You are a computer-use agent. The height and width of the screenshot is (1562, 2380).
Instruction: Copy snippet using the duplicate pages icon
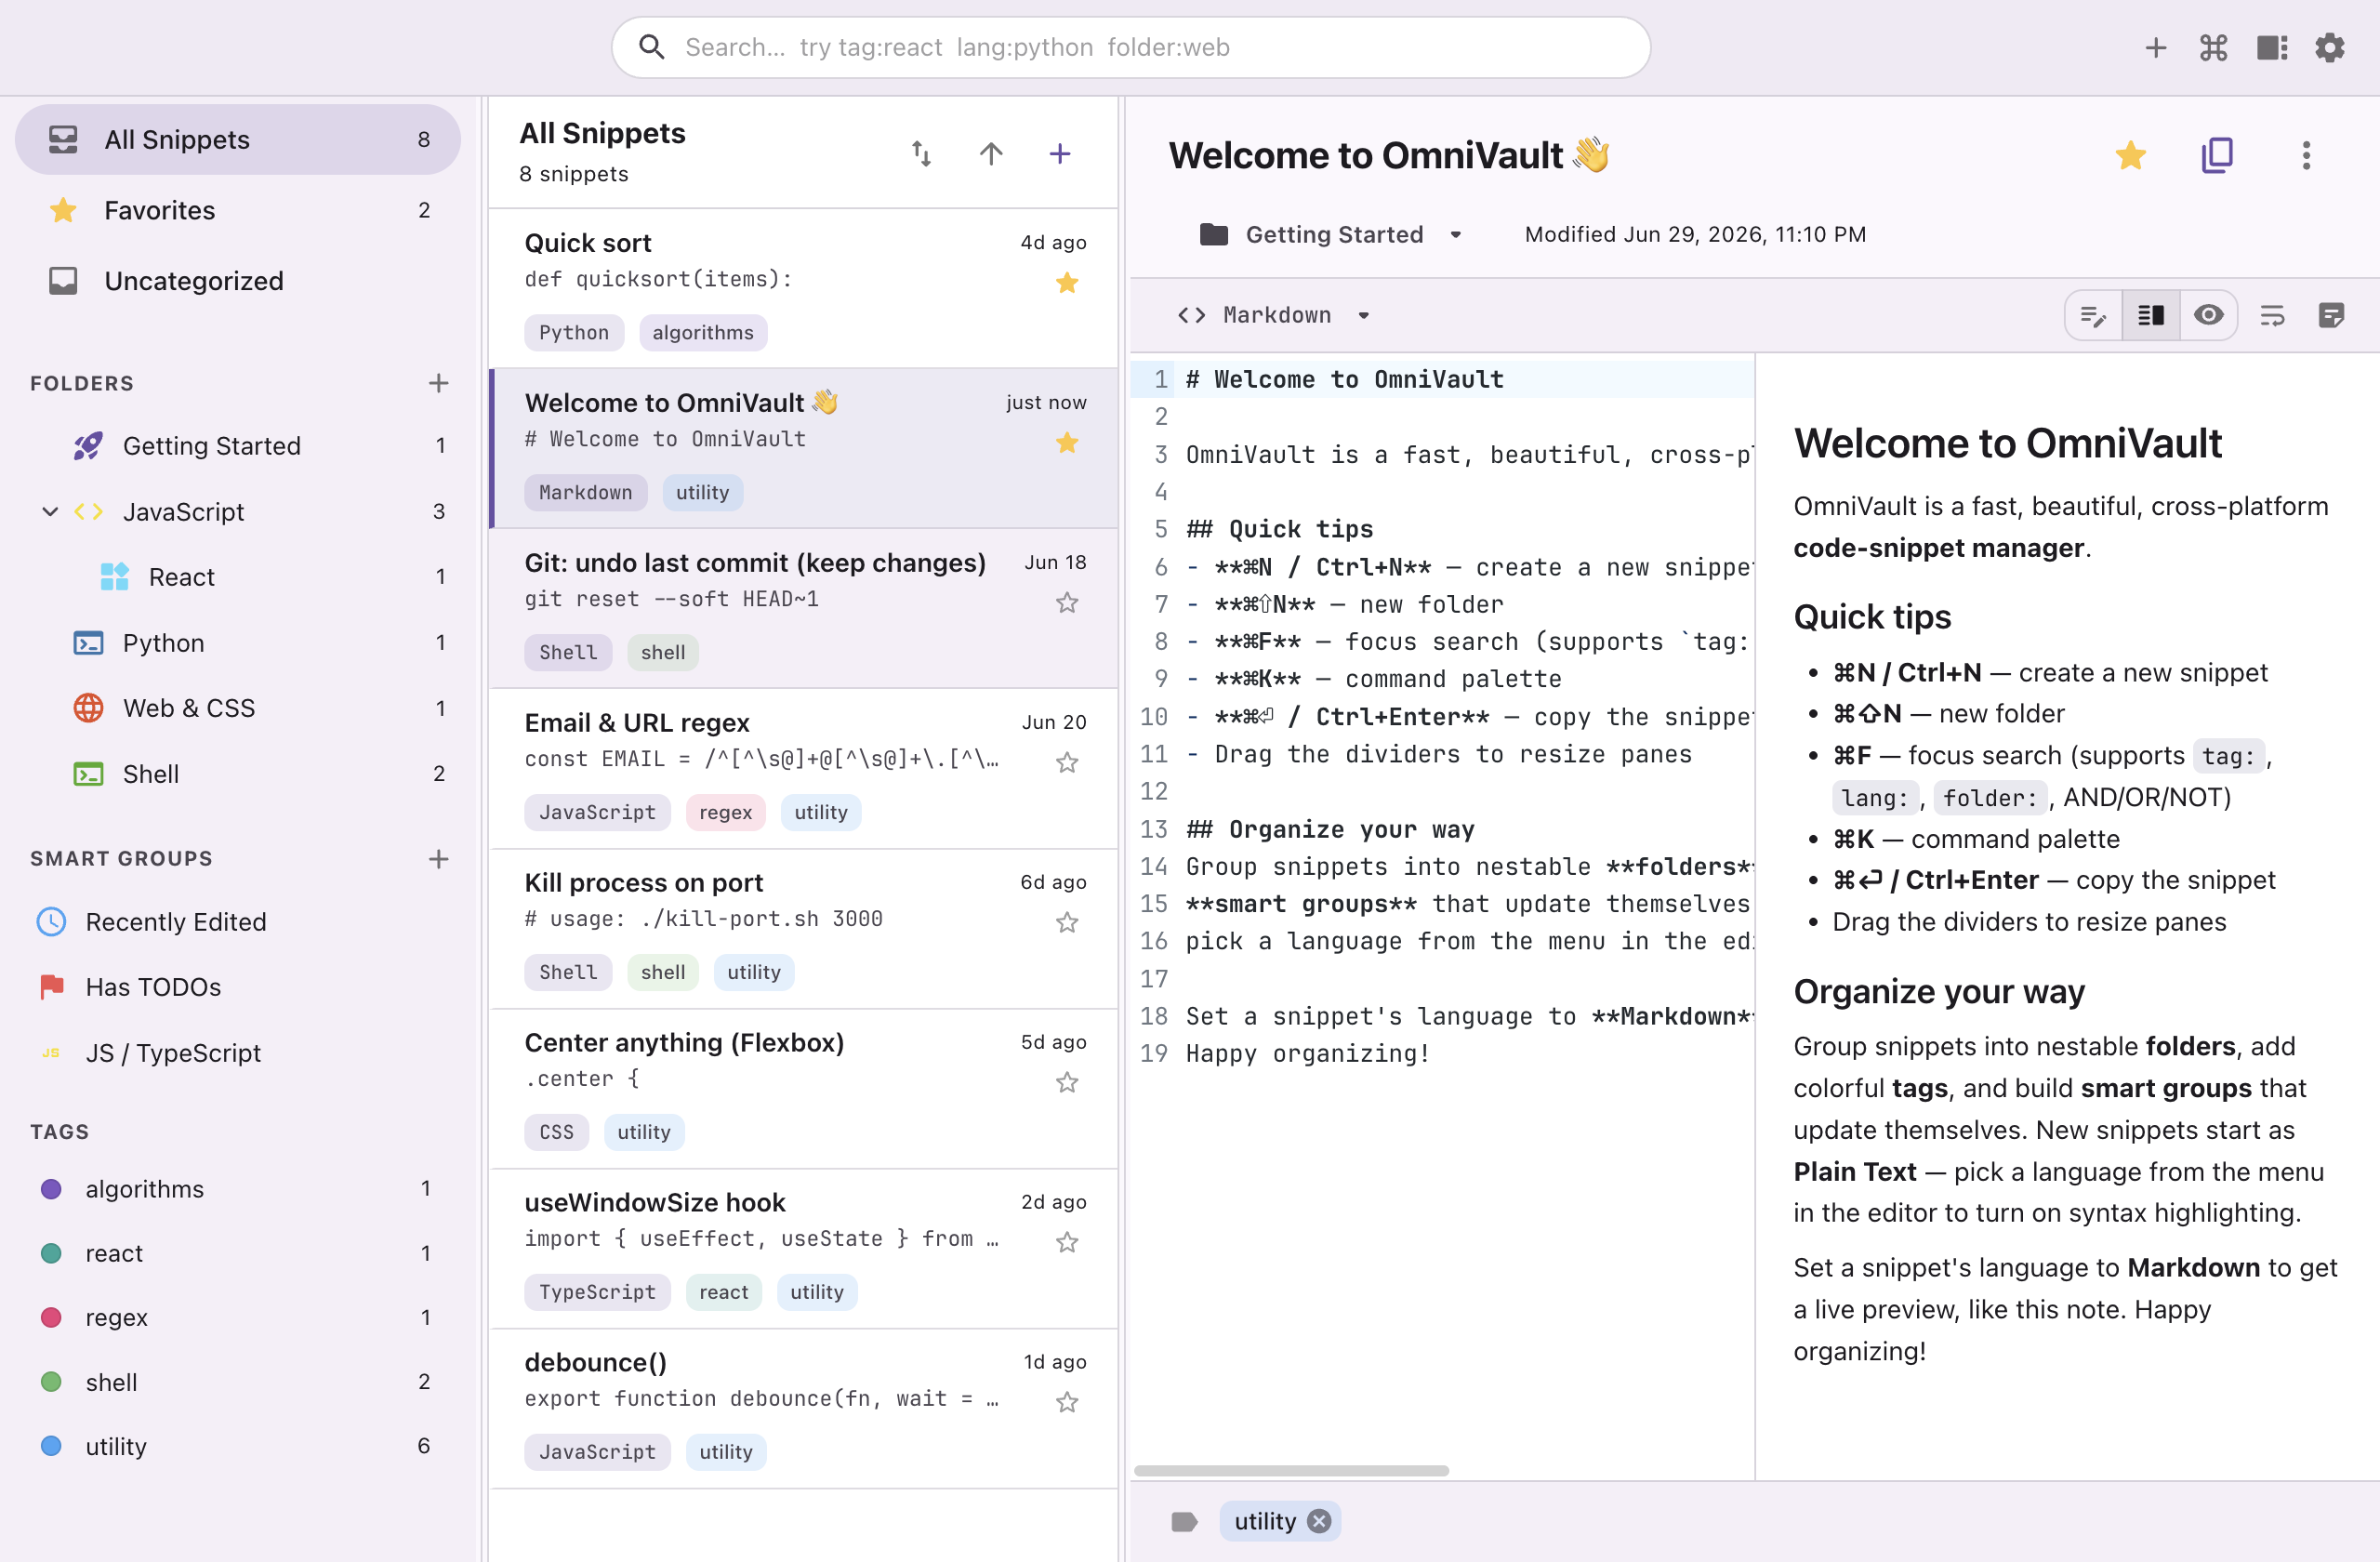(x=2217, y=155)
